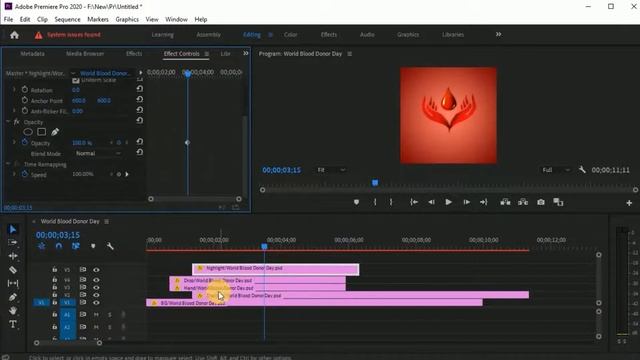
Task: Play the program monitor
Action: tap(448, 202)
